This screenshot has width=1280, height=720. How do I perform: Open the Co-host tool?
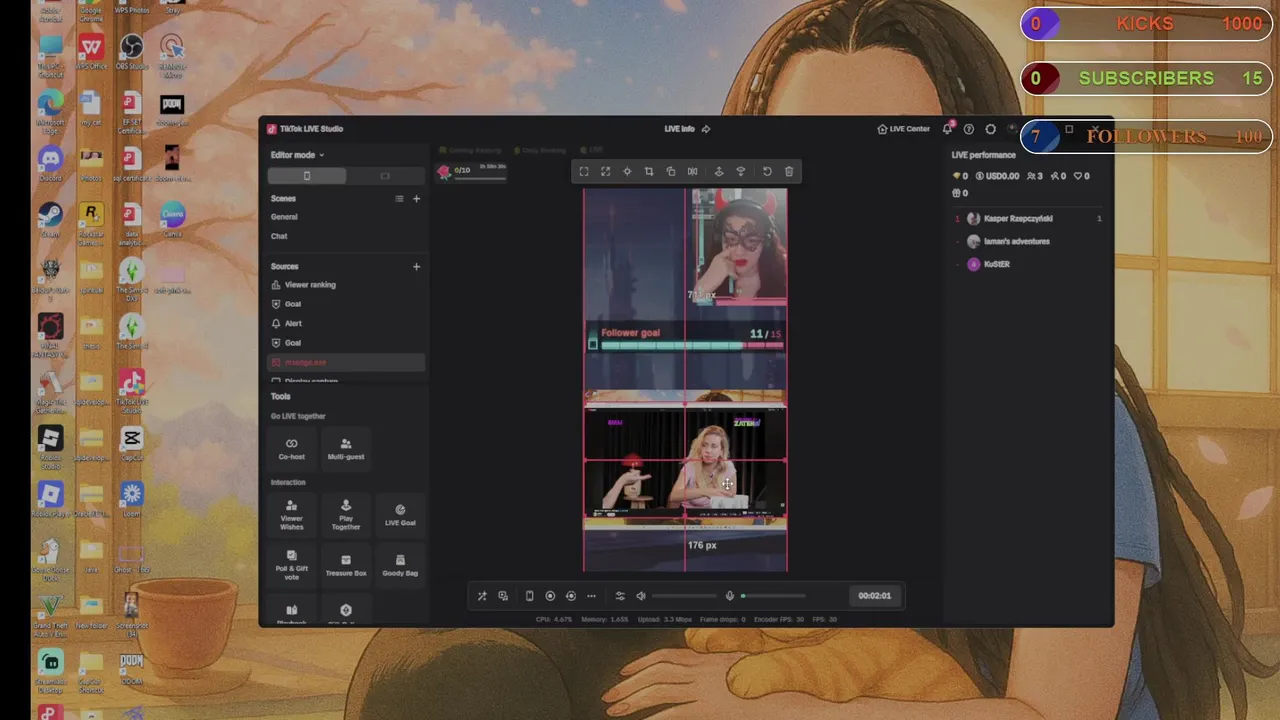tap(292, 448)
